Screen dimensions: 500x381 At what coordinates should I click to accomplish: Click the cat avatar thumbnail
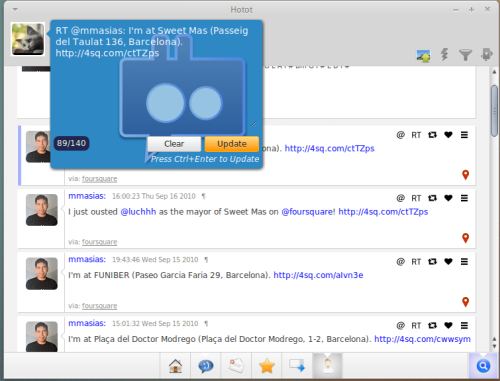click(x=28, y=39)
